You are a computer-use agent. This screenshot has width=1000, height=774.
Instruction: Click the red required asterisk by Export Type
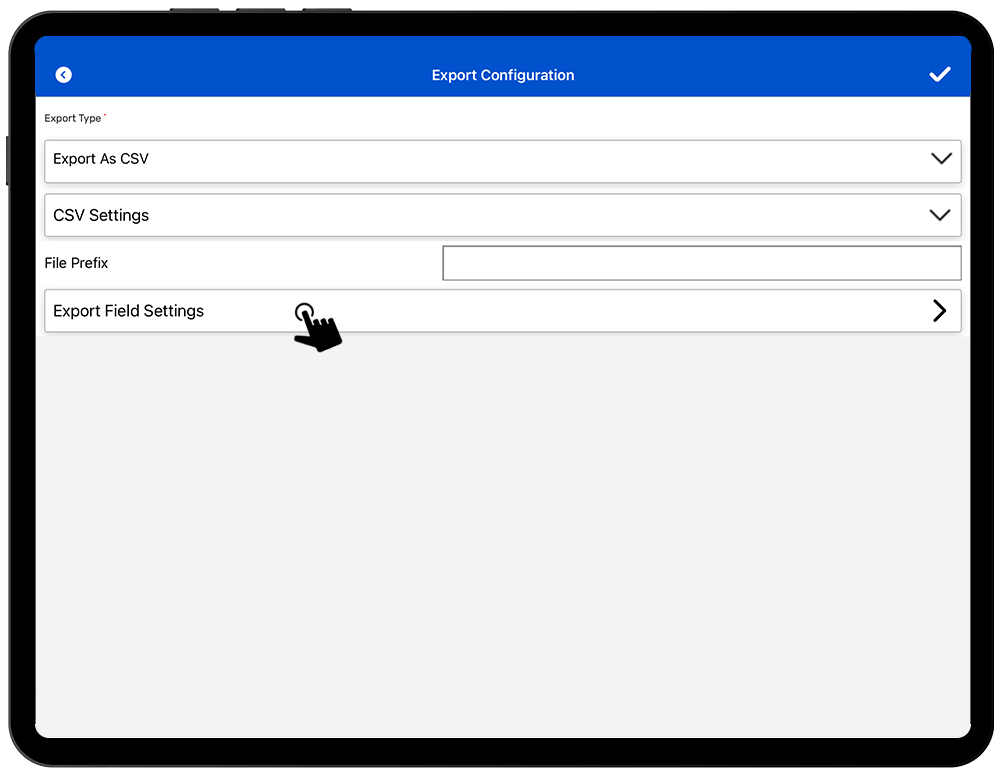(x=105, y=116)
